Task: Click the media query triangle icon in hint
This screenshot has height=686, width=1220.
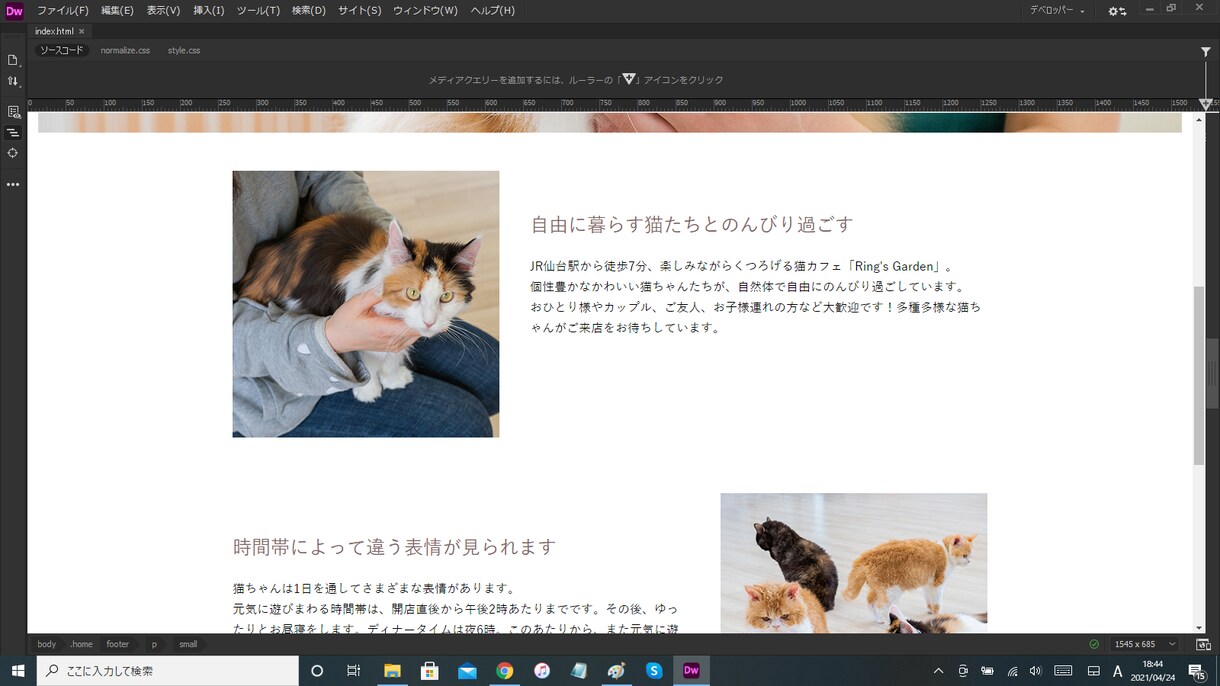Action: [x=628, y=79]
